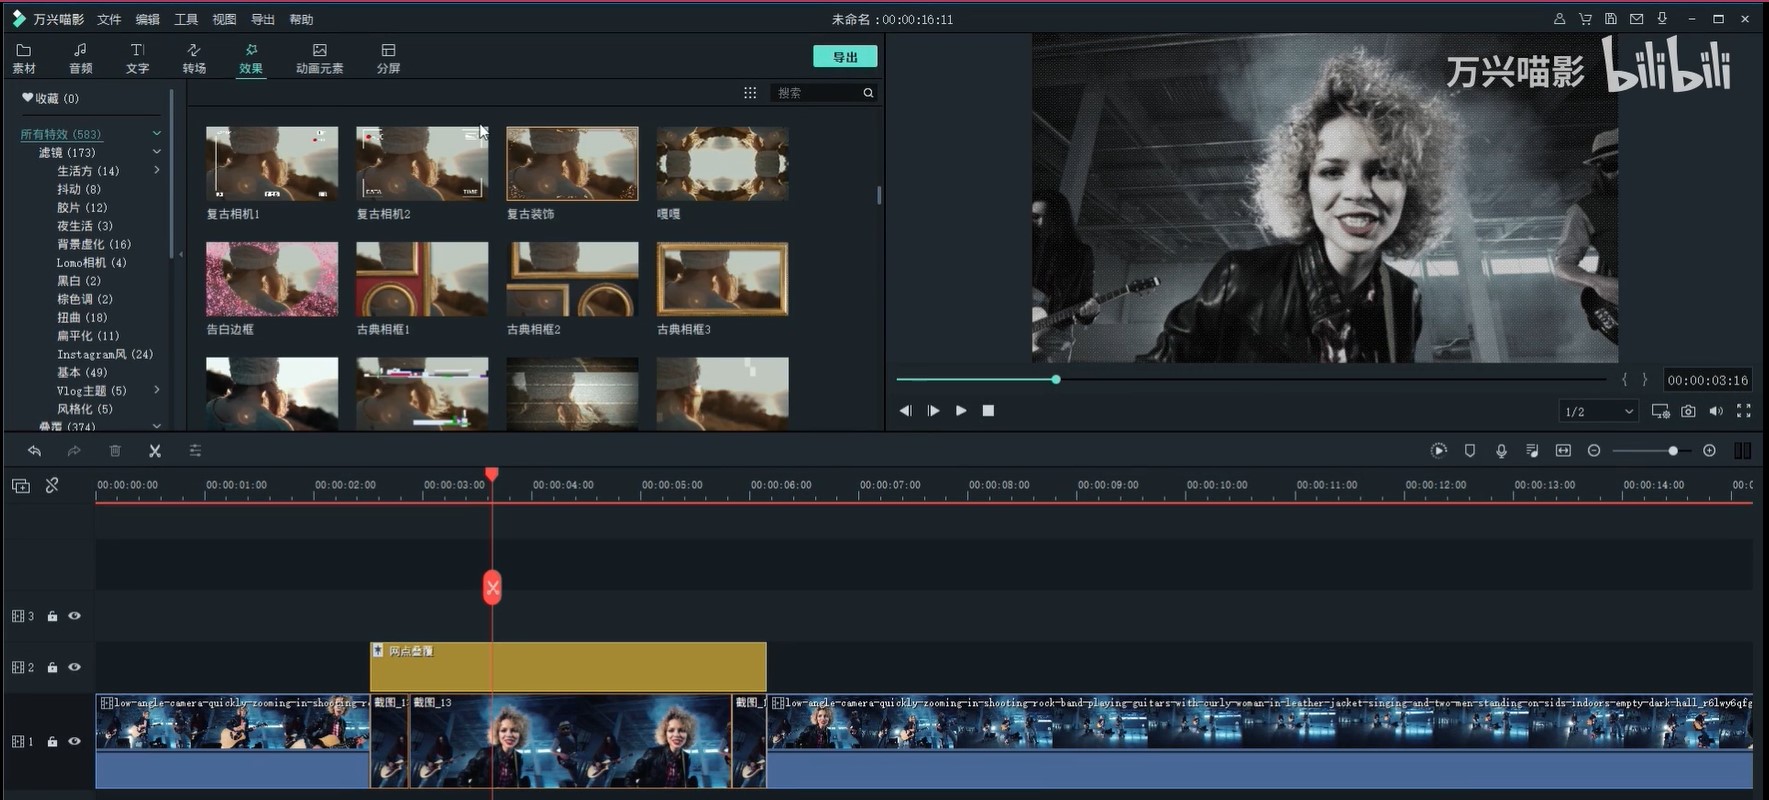Image resolution: width=1769 pixels, height=800 pixels.
Task: Open the 转场 transitions tab
Action: click(x=194, y=58)
